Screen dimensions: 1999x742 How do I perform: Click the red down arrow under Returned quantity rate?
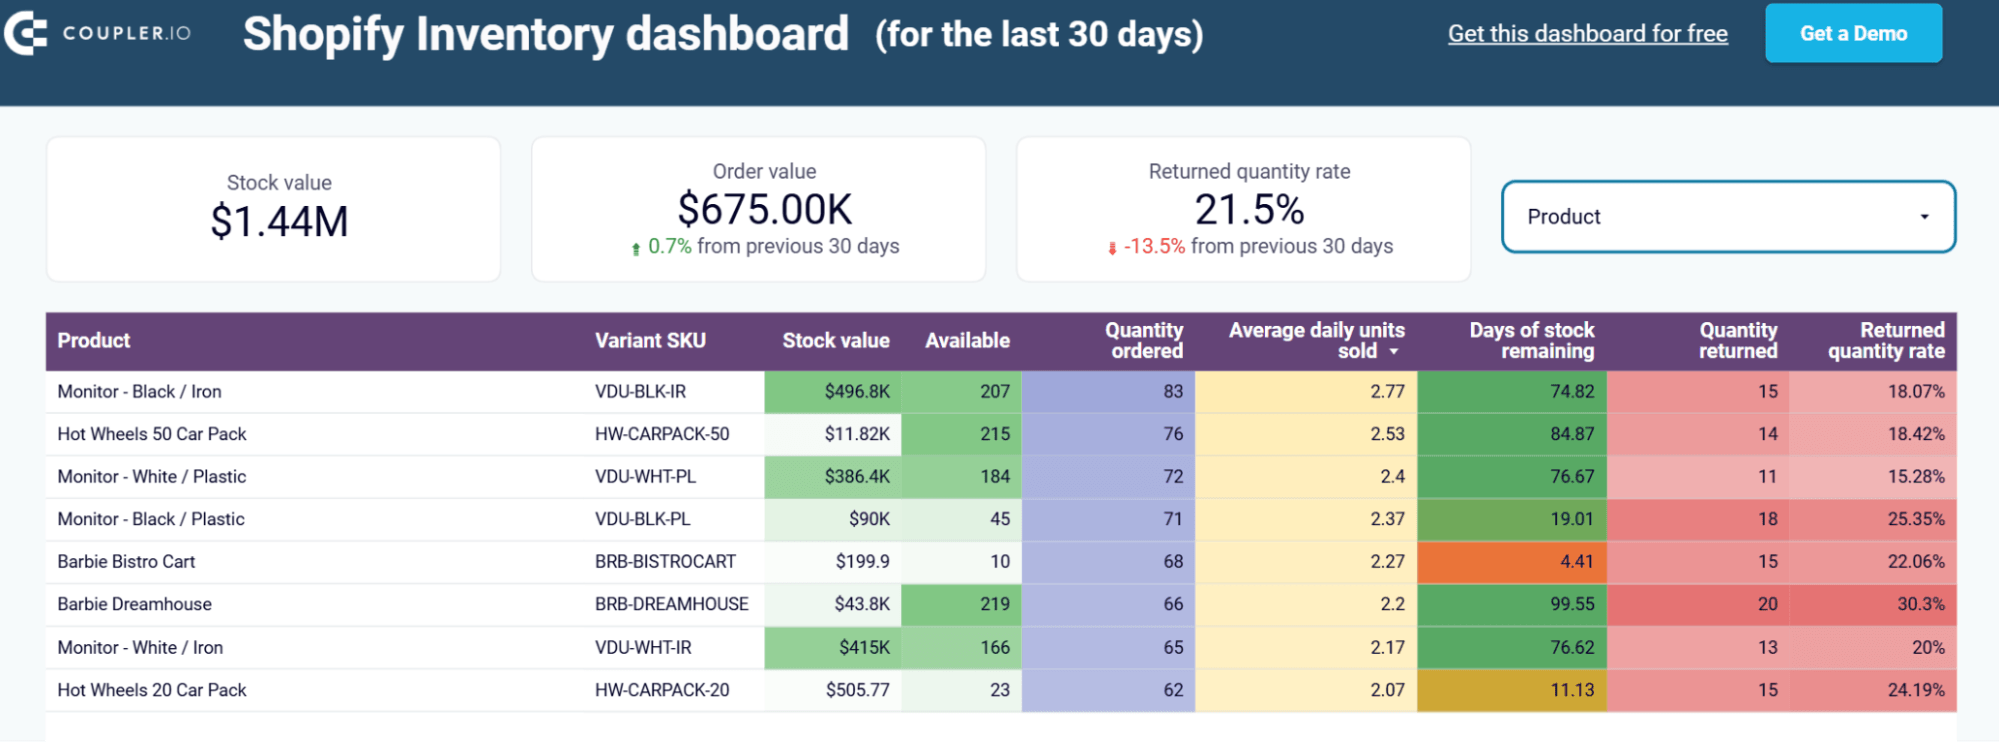1112,248
